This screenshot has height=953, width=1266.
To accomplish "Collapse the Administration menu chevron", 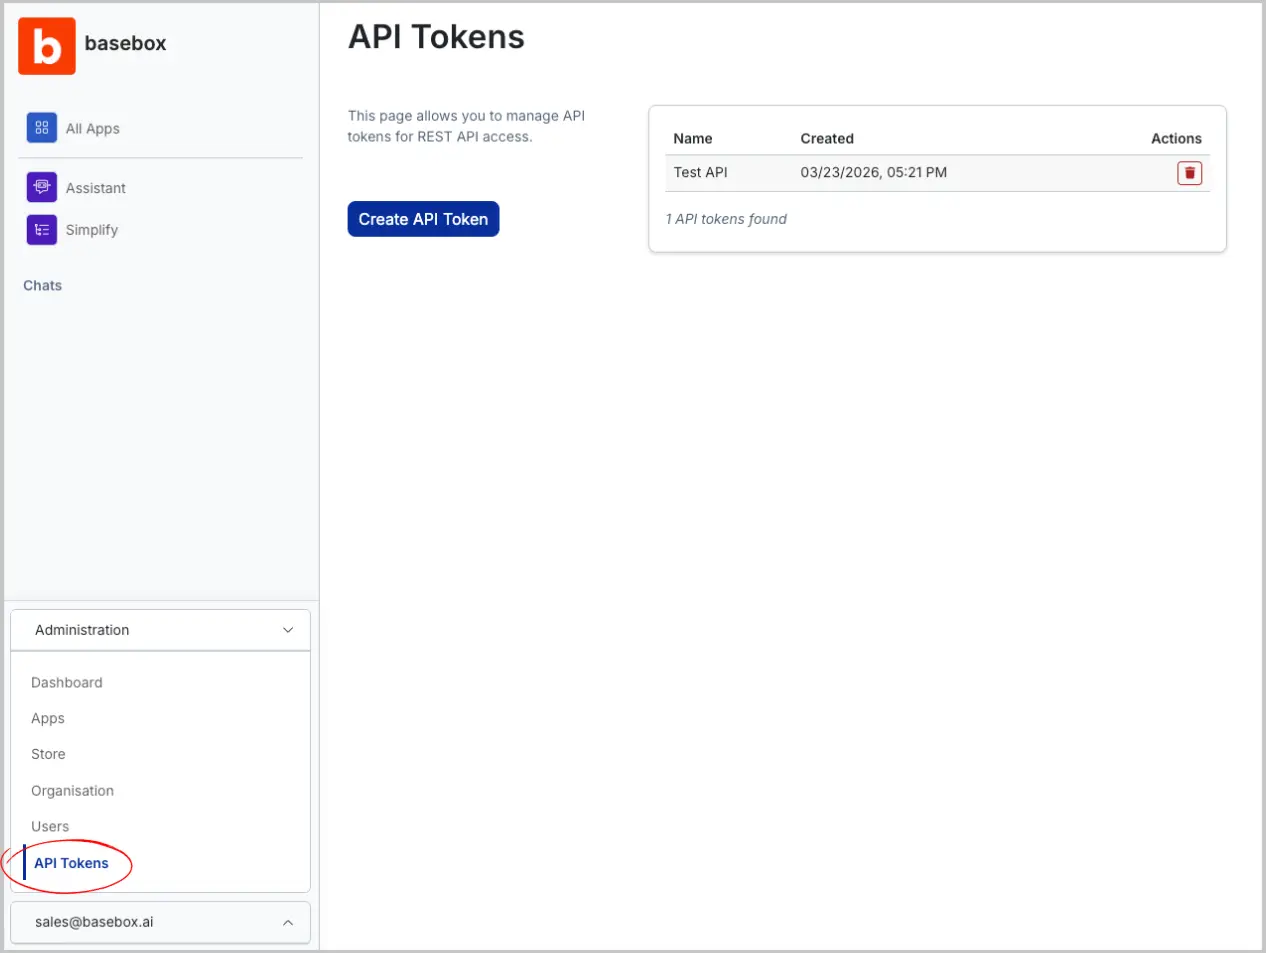I will click(288, 630).
